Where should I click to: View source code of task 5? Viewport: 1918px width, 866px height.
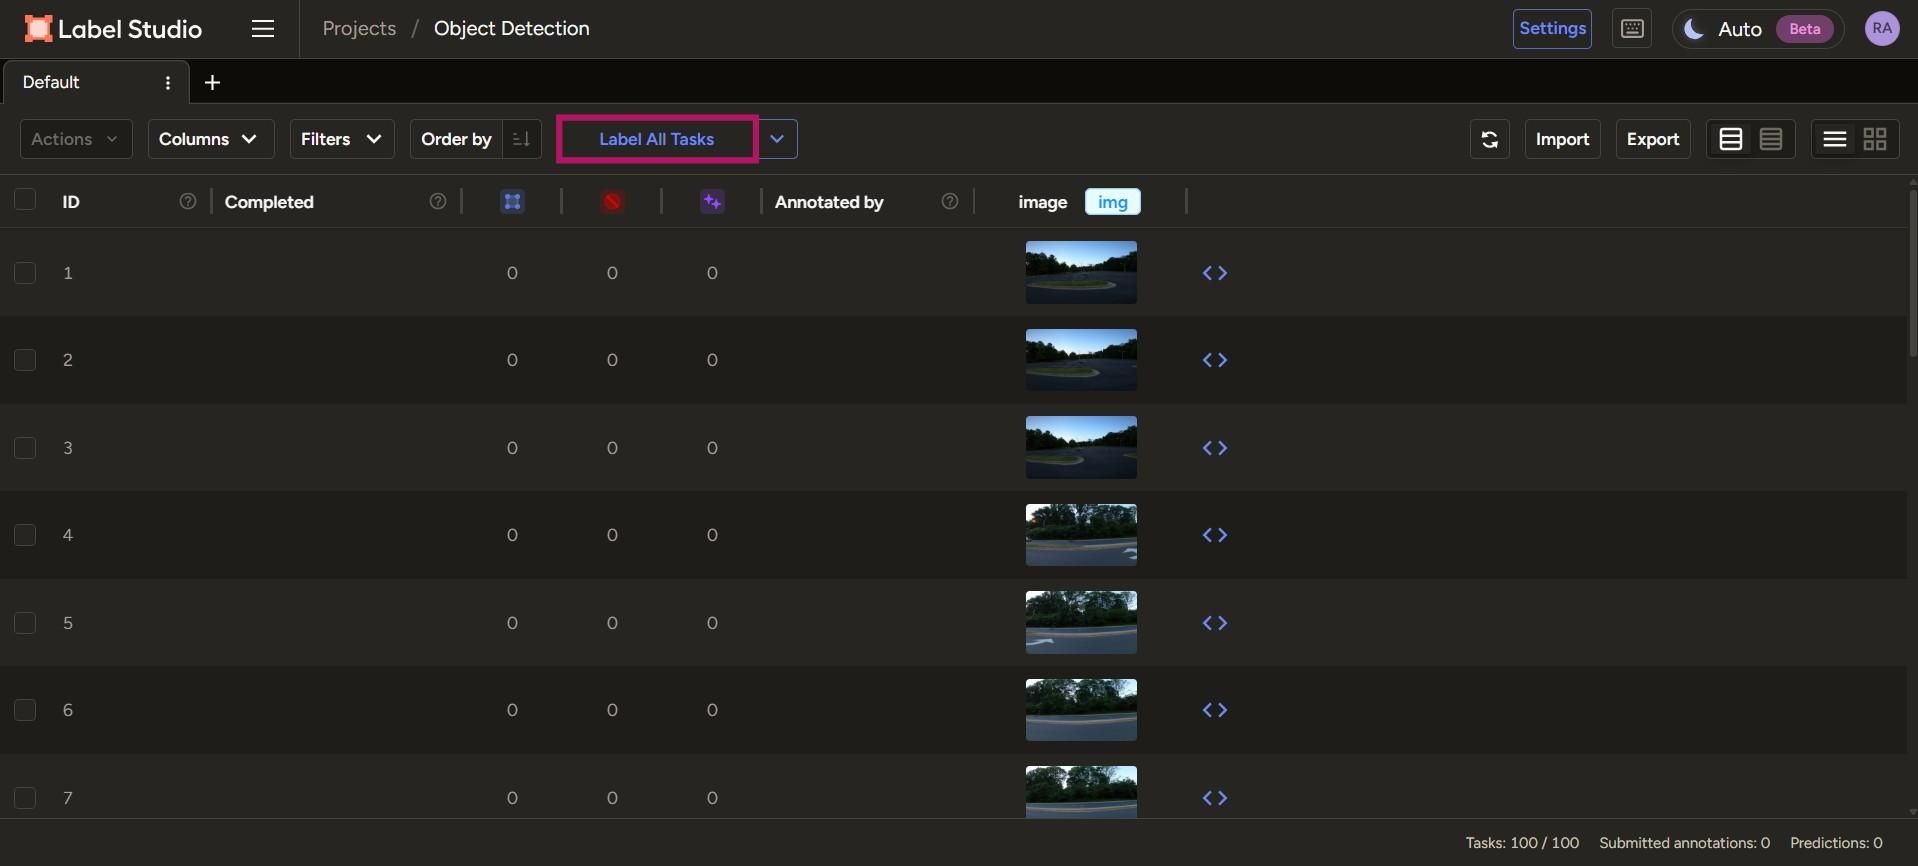(1215, 623)
